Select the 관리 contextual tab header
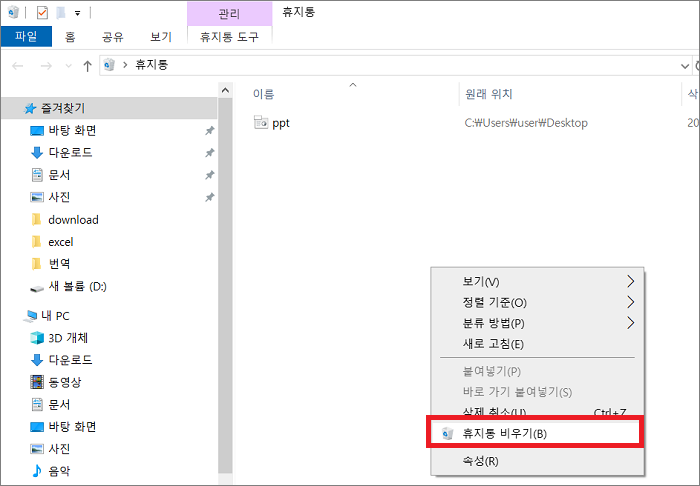Image resolution: width=700 pixels, height=486 pixels. (229, 14)
